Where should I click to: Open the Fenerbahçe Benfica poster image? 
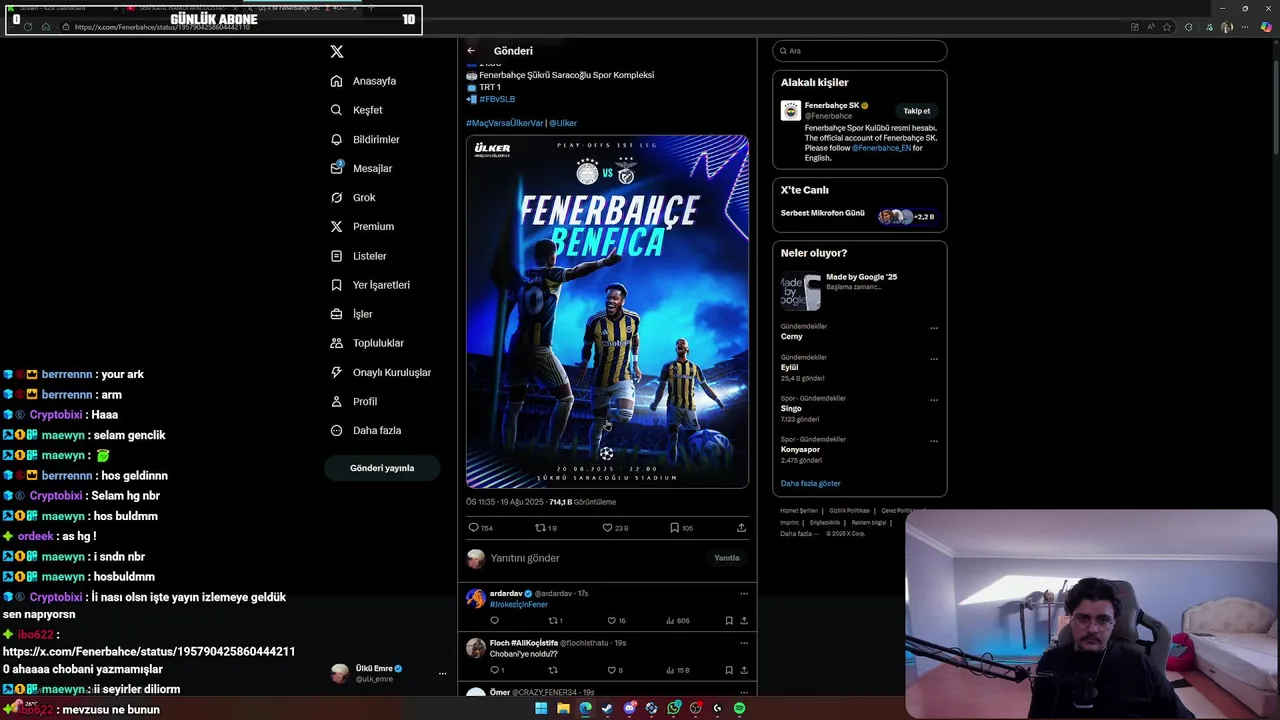coord(607,312)
